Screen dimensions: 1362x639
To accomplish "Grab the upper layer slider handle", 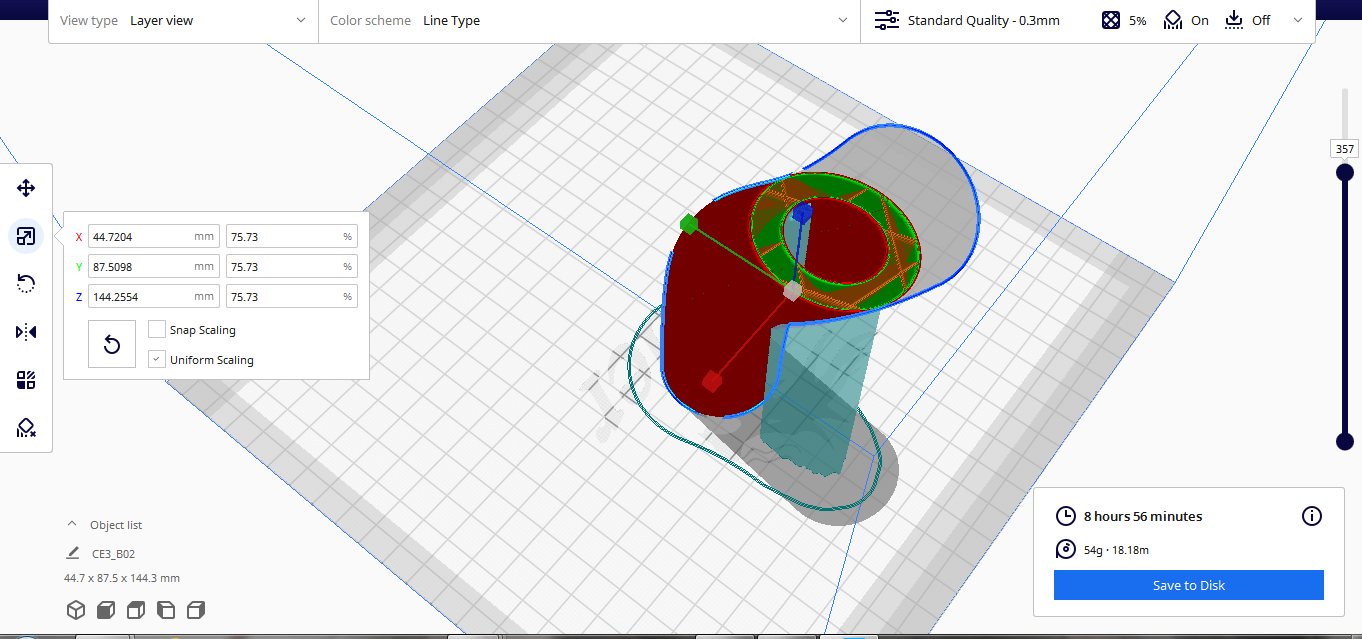I will coord(1345,173).
